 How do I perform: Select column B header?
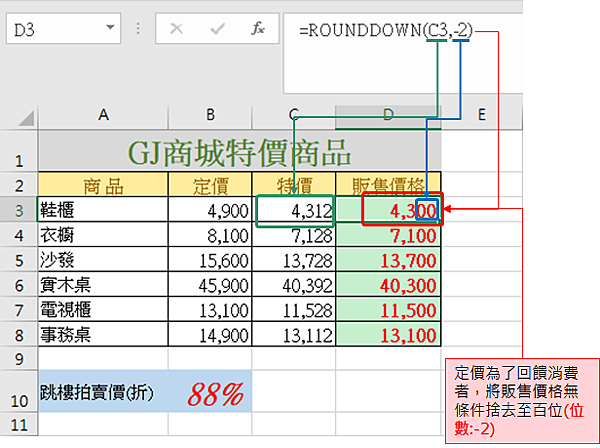[210, 115]
